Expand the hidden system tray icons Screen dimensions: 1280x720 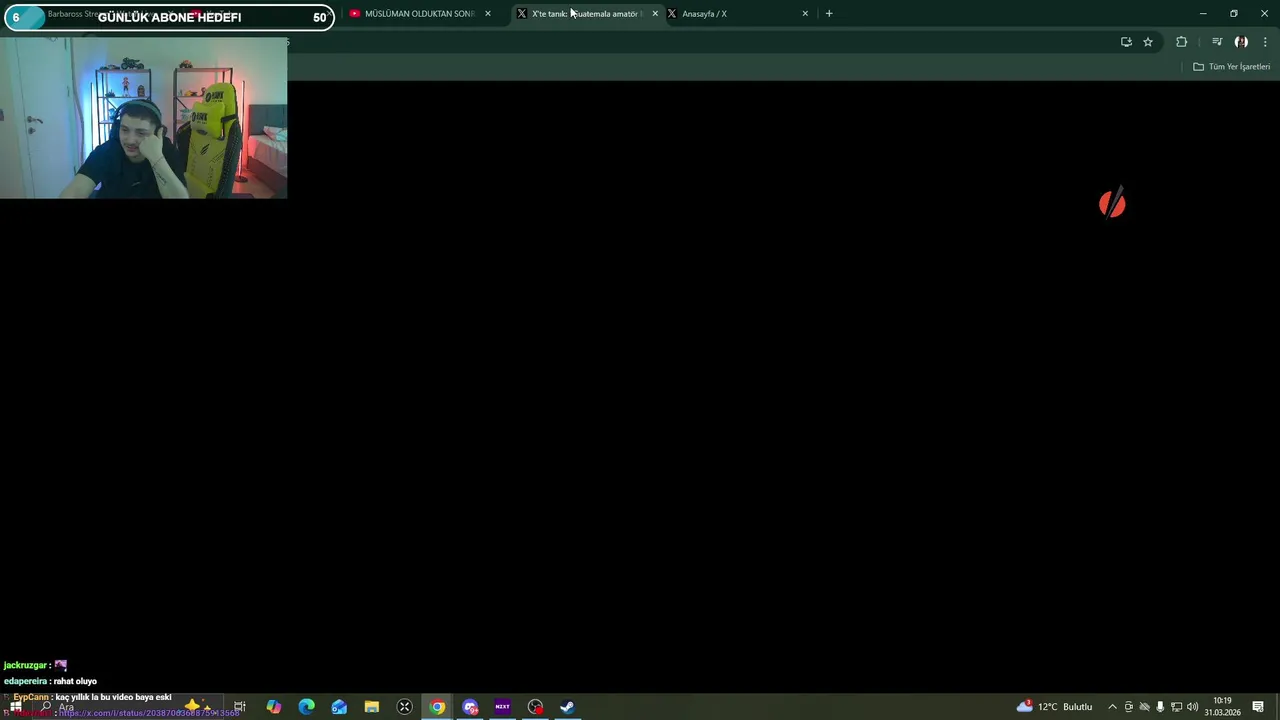click(1112, 707)
